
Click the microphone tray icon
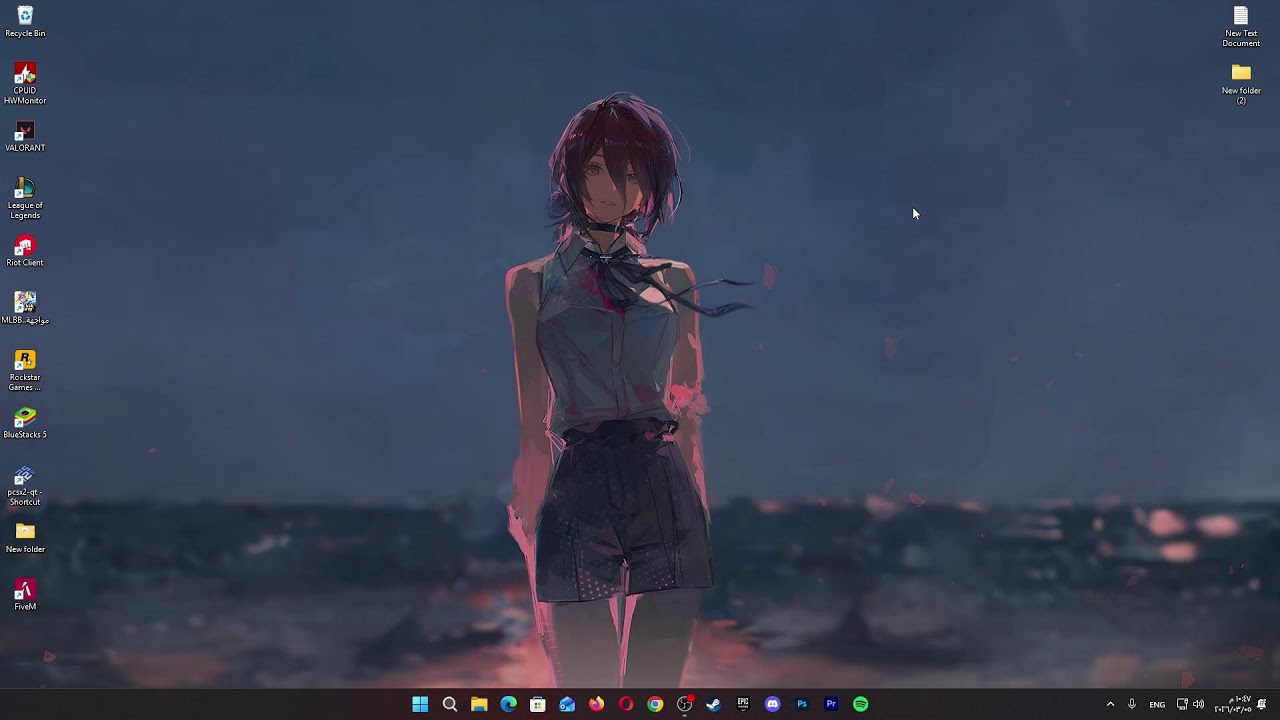click(1132, 704)
